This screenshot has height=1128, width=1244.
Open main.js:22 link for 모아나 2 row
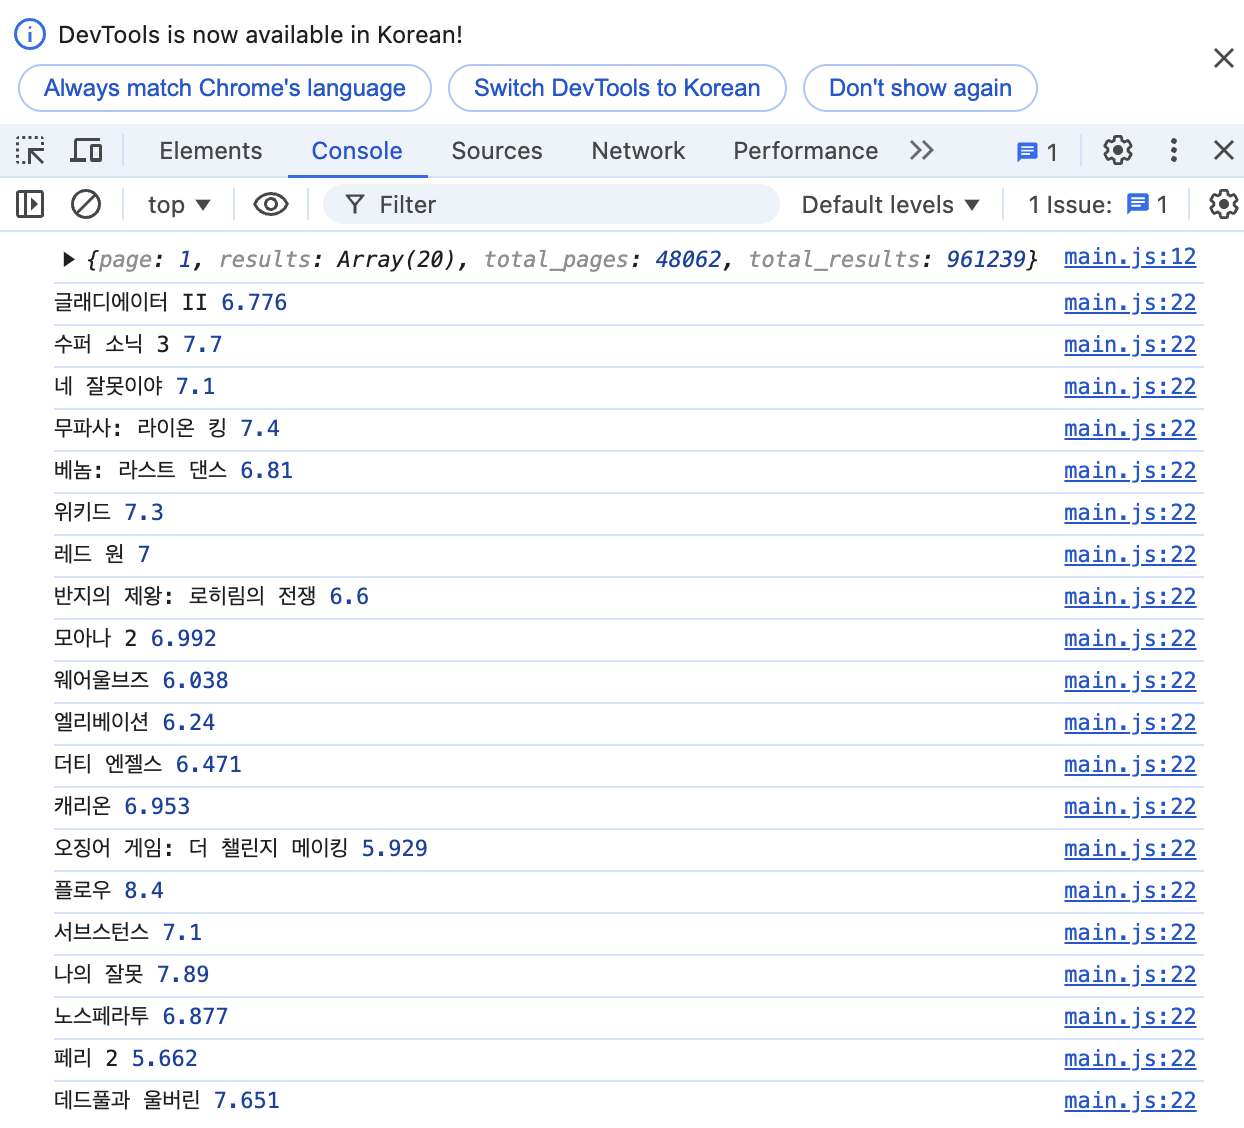coord(1130,639)
